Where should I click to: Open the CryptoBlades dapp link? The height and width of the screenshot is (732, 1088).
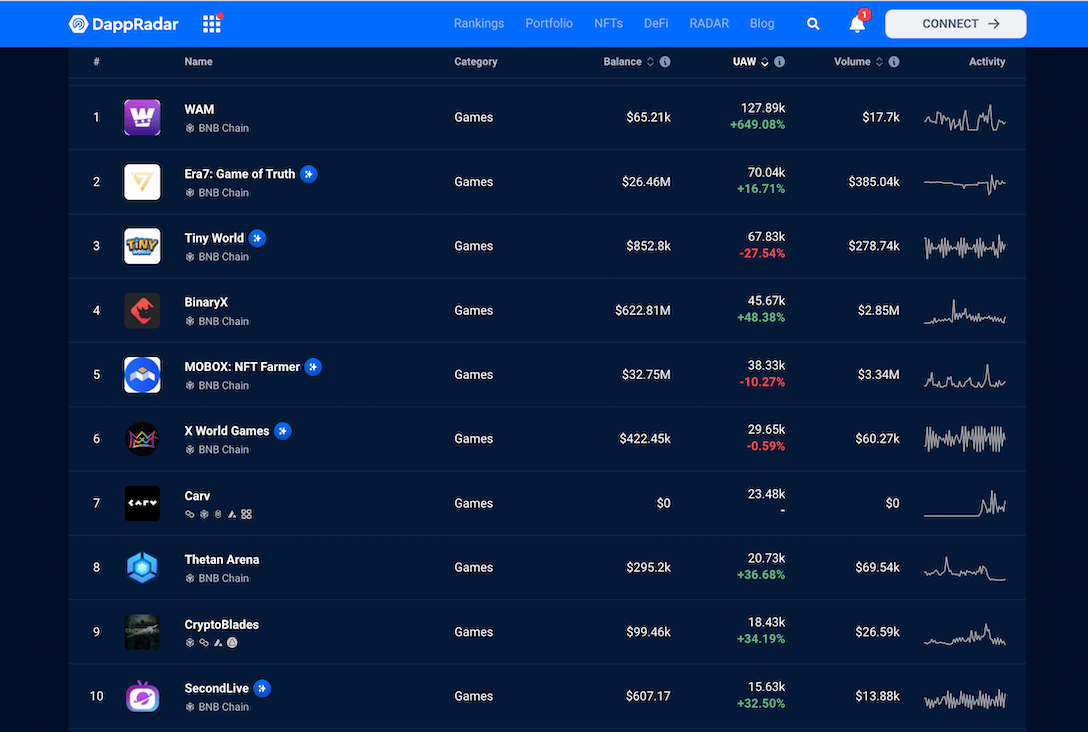pyautogui.click(x=221, y=623)
